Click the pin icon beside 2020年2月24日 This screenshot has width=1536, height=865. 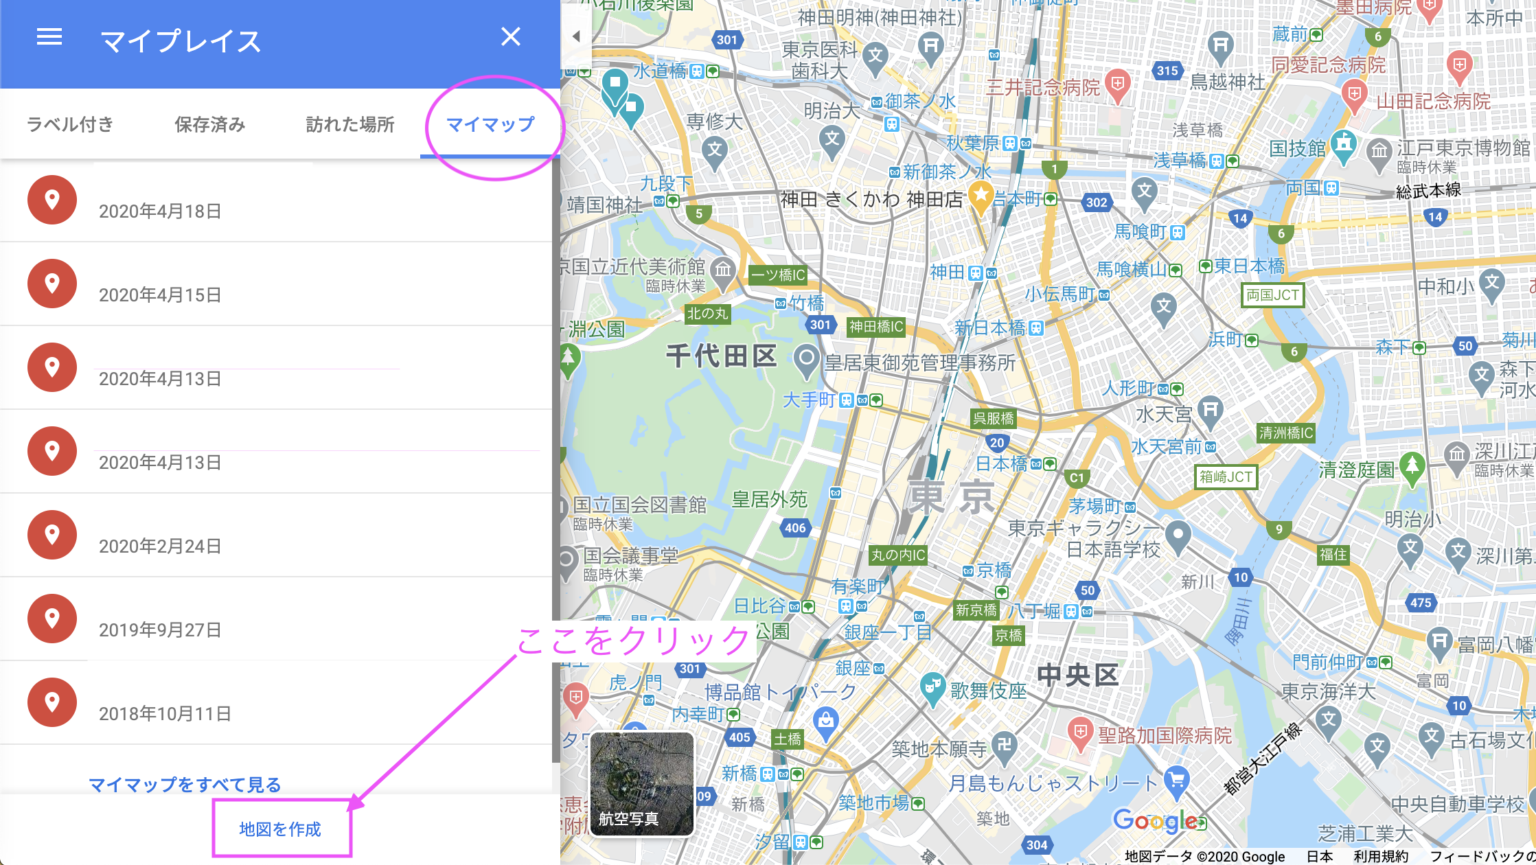pyautogui.click(x=52, y=535)
